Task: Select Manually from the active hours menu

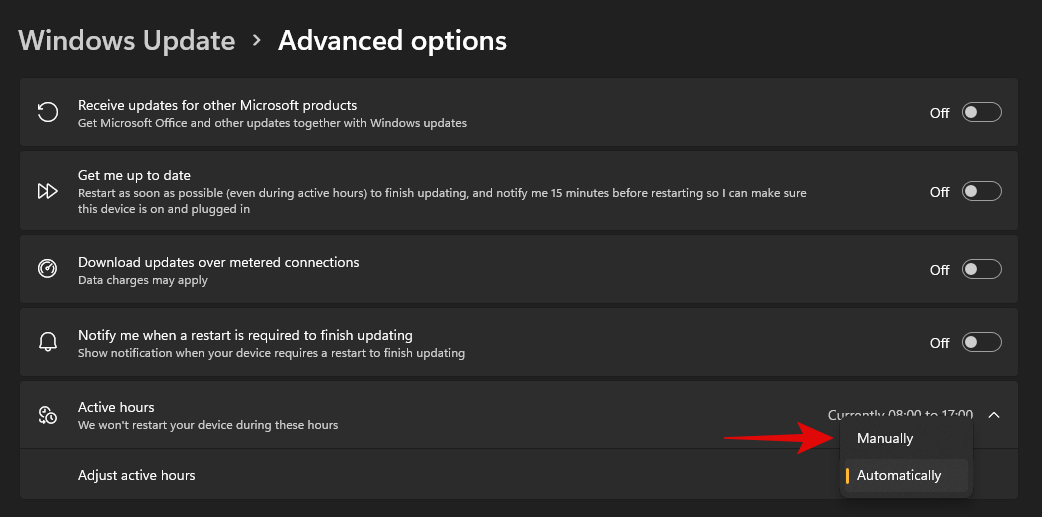Action: coord(885,439)
